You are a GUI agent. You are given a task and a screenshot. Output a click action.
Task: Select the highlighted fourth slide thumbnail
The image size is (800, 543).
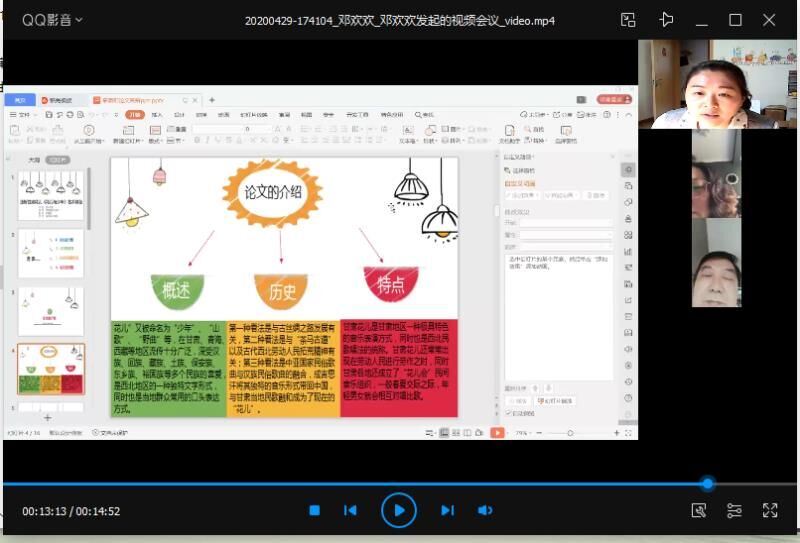coord(52,369)
